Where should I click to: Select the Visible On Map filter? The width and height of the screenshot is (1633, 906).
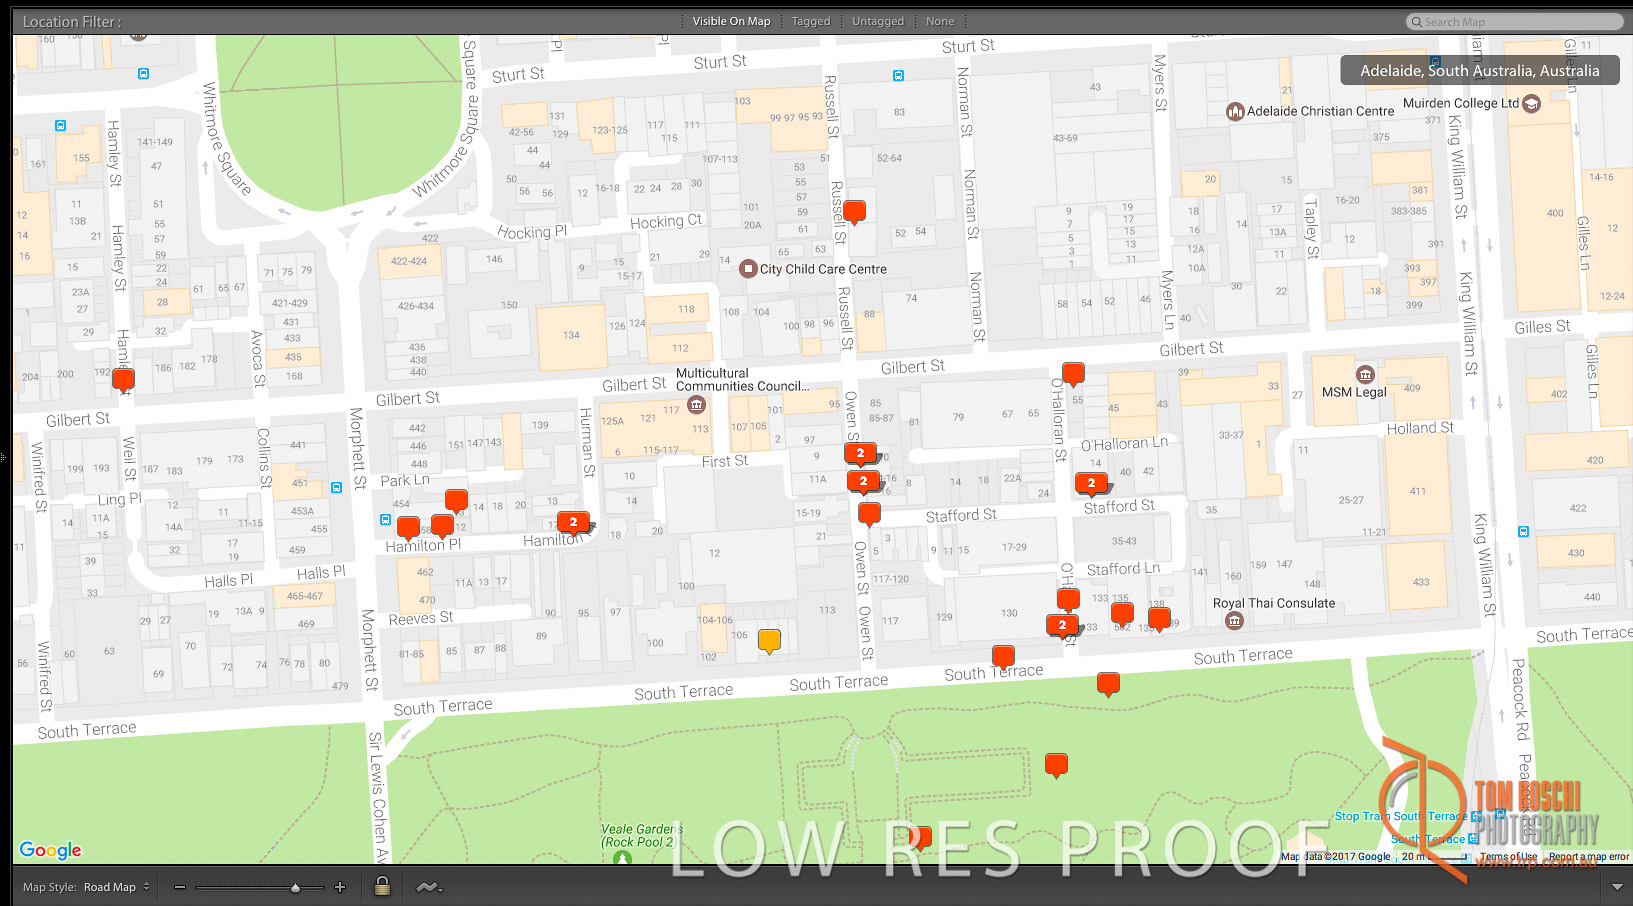pos(731,21)
